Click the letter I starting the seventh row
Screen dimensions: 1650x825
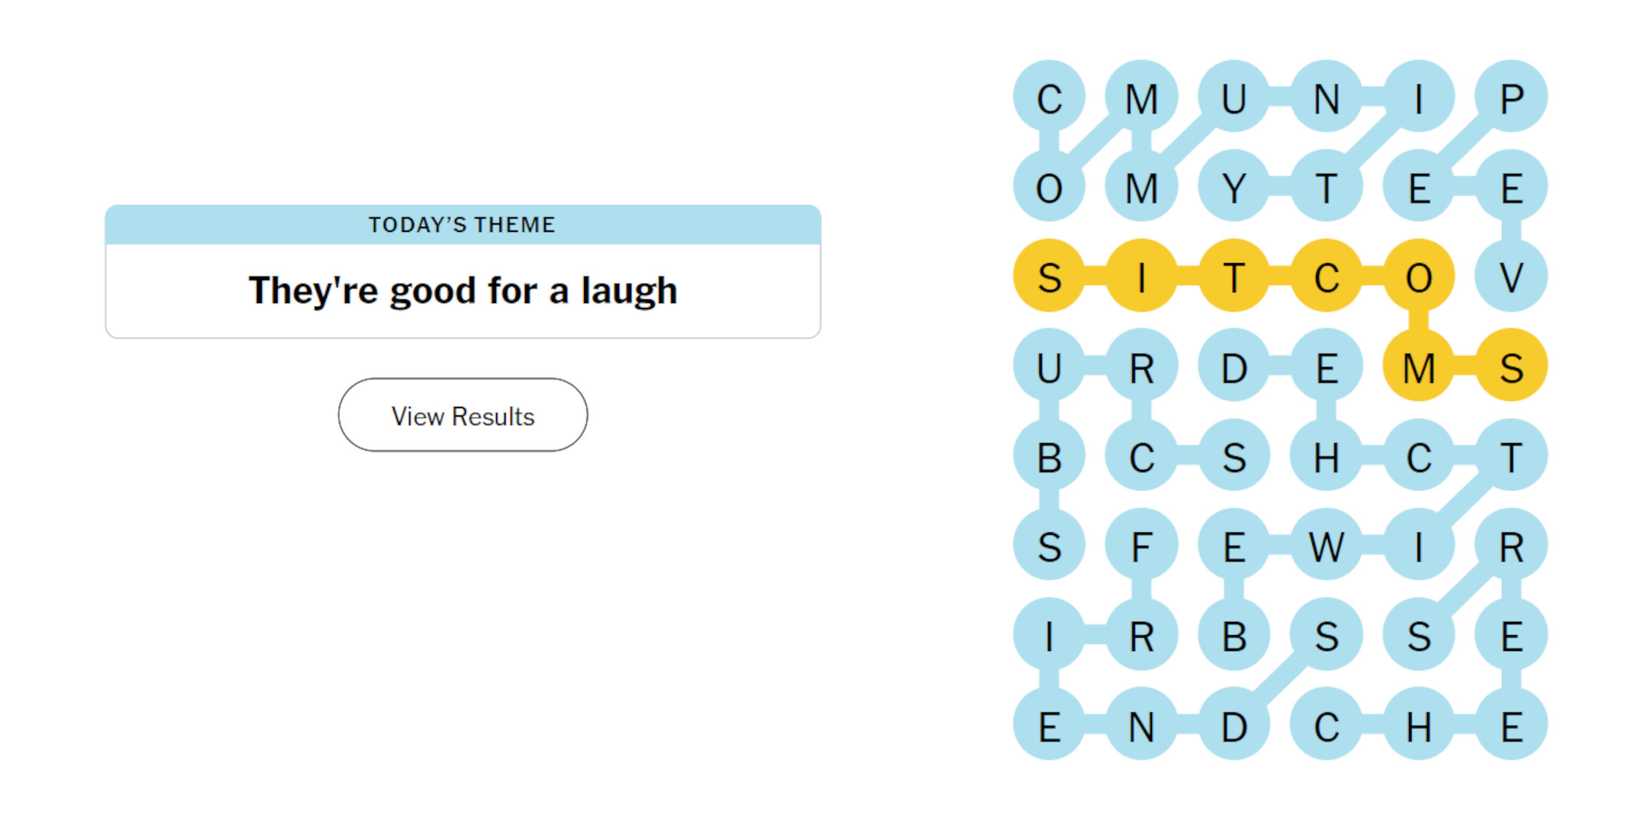[x=1049, y=635]
